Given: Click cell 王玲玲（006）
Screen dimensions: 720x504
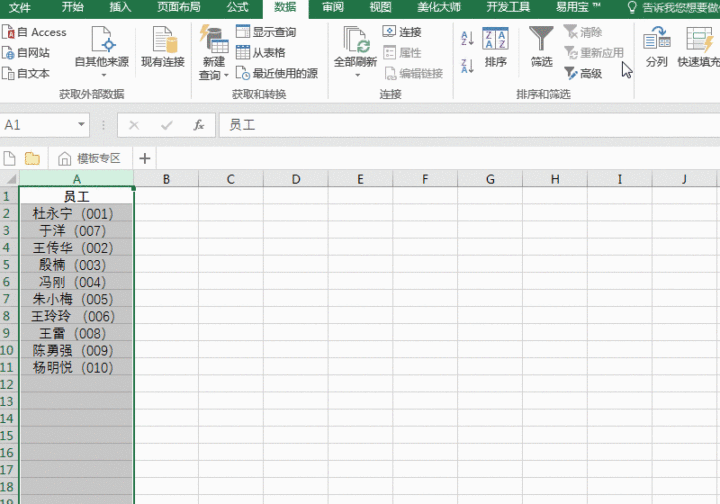Looking at the screenshot, I should tap(77, 316).
